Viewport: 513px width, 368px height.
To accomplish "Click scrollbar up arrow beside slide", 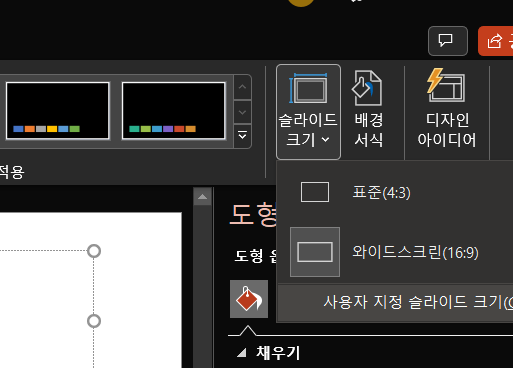I will pos(202,197).
